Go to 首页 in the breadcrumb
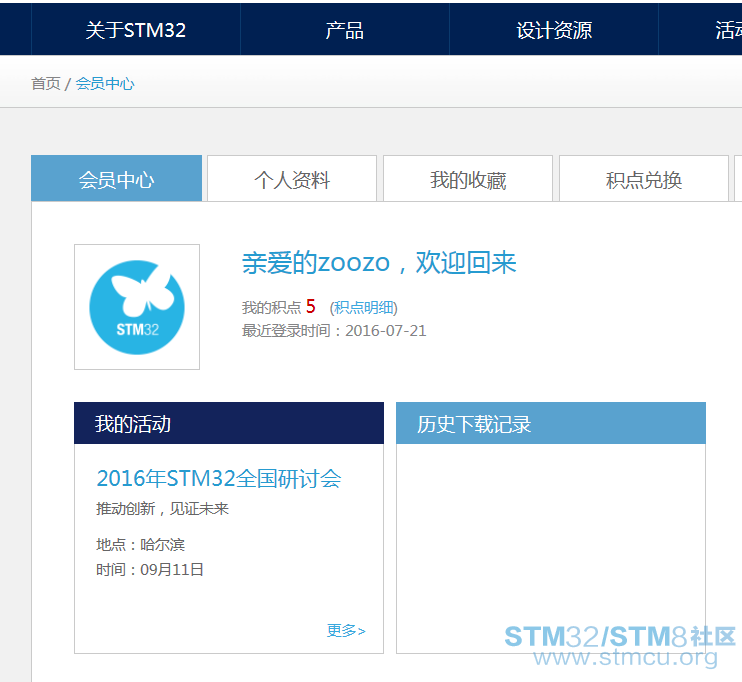This screenshot has height=682, width=742. tap(46, 84)
